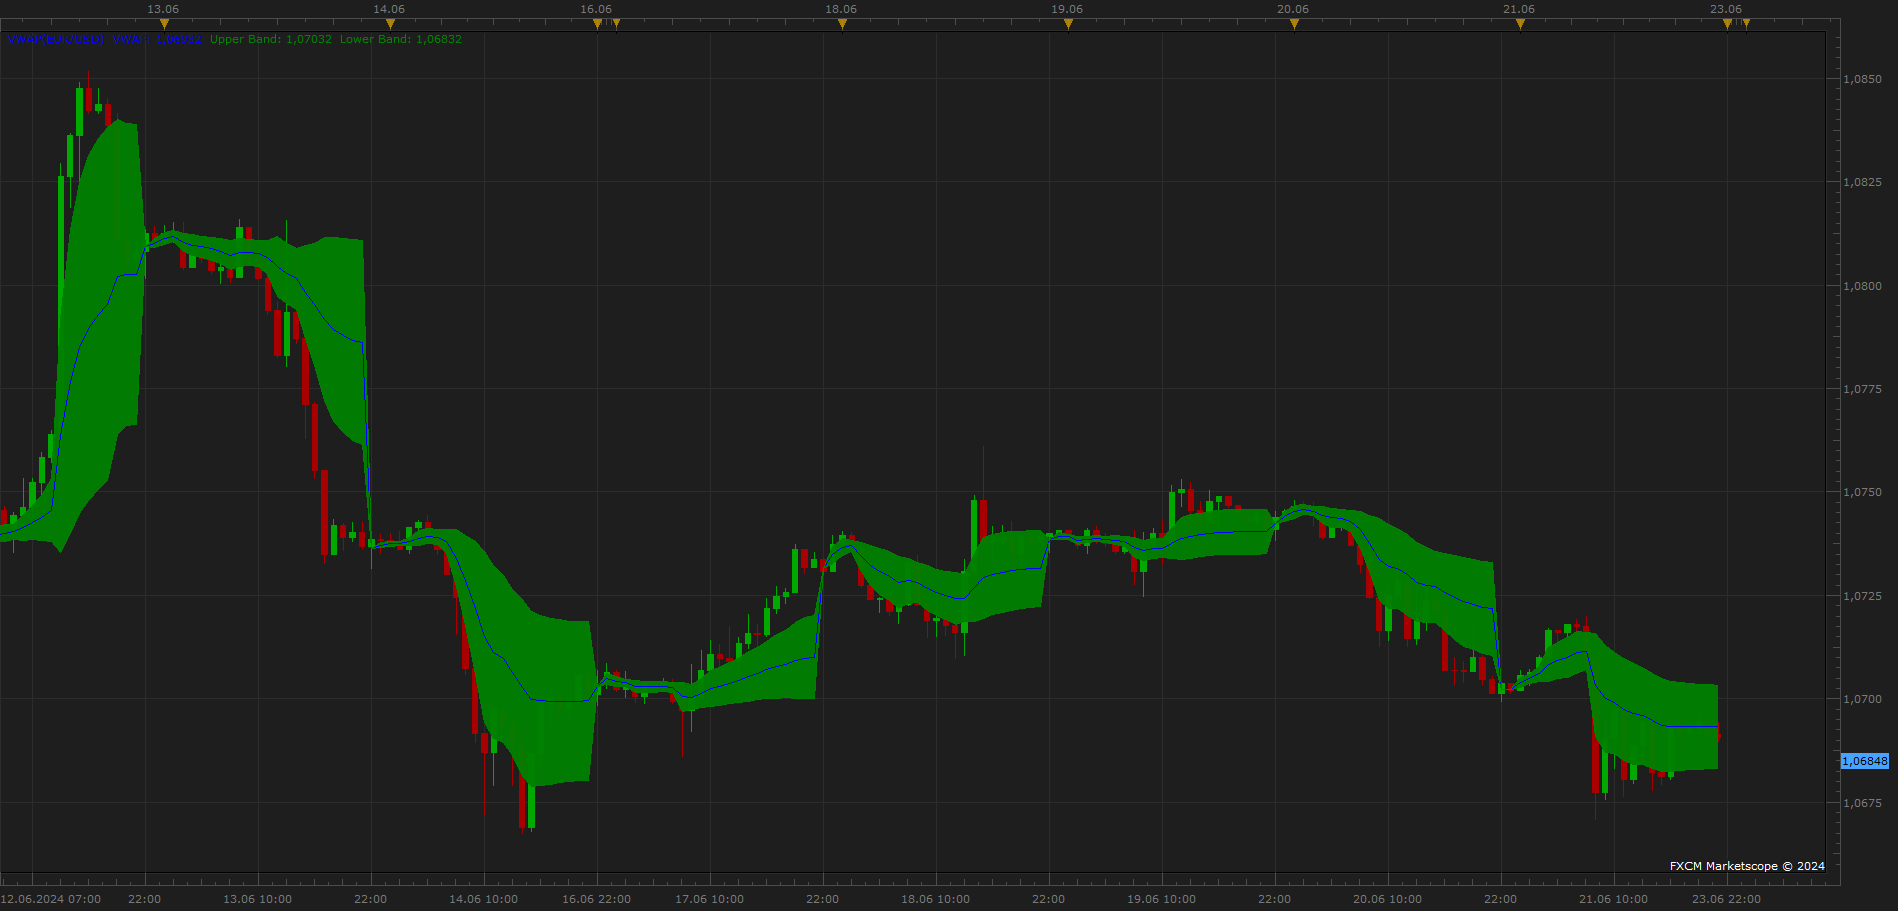Click the 14.06 date label at top
This screenshot has height=911, width=1898.
[x=389, y=9]
